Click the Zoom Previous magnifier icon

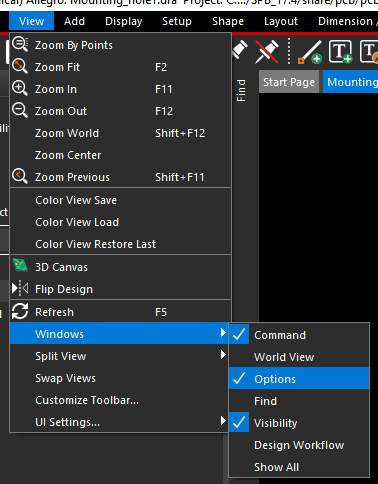[x=20, y=176]
